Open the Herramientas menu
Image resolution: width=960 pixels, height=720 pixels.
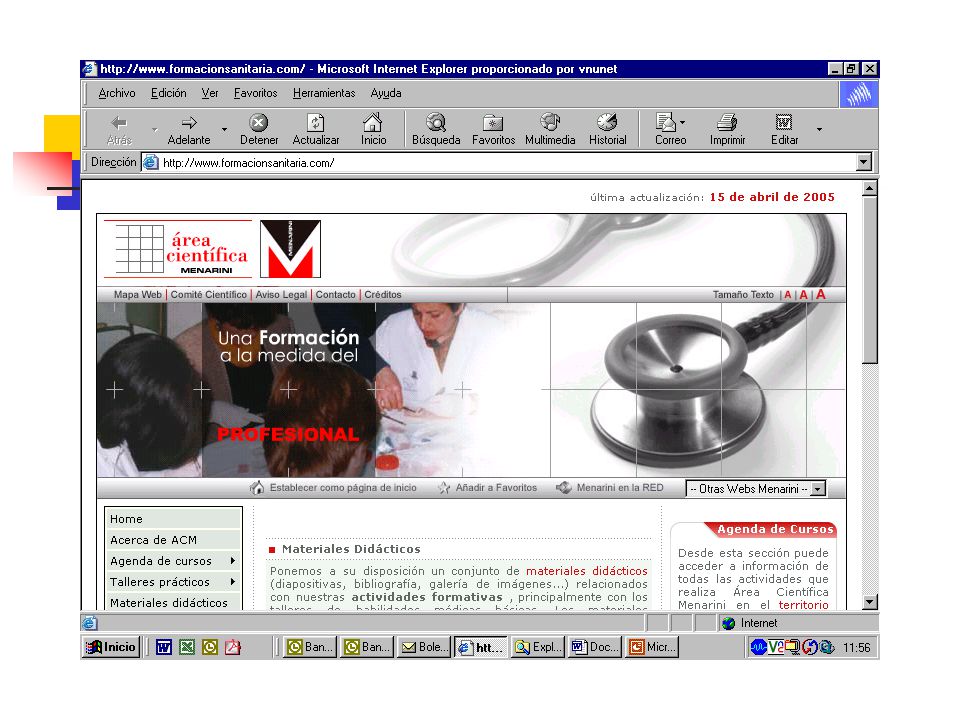tap(324, 93)
